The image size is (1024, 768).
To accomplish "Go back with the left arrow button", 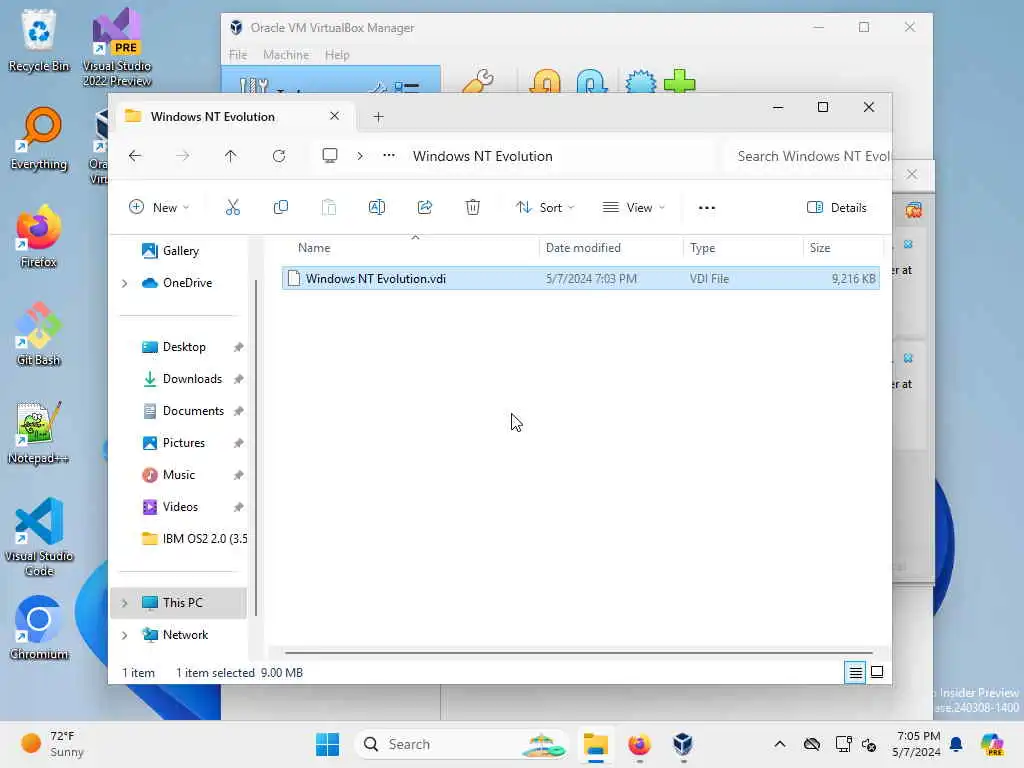I will 135,156.
